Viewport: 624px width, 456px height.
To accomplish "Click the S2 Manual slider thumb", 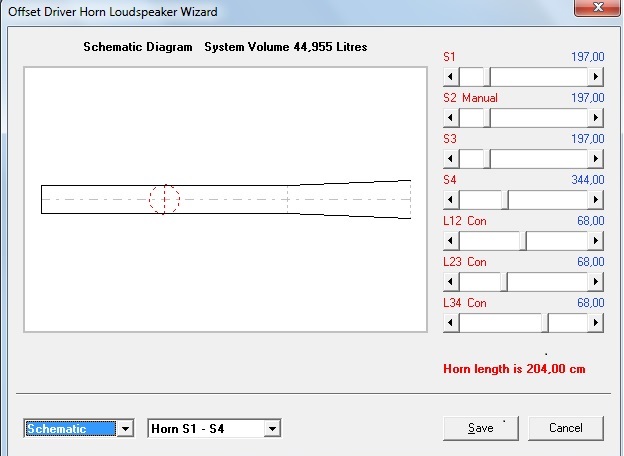I will pos(487,117).
